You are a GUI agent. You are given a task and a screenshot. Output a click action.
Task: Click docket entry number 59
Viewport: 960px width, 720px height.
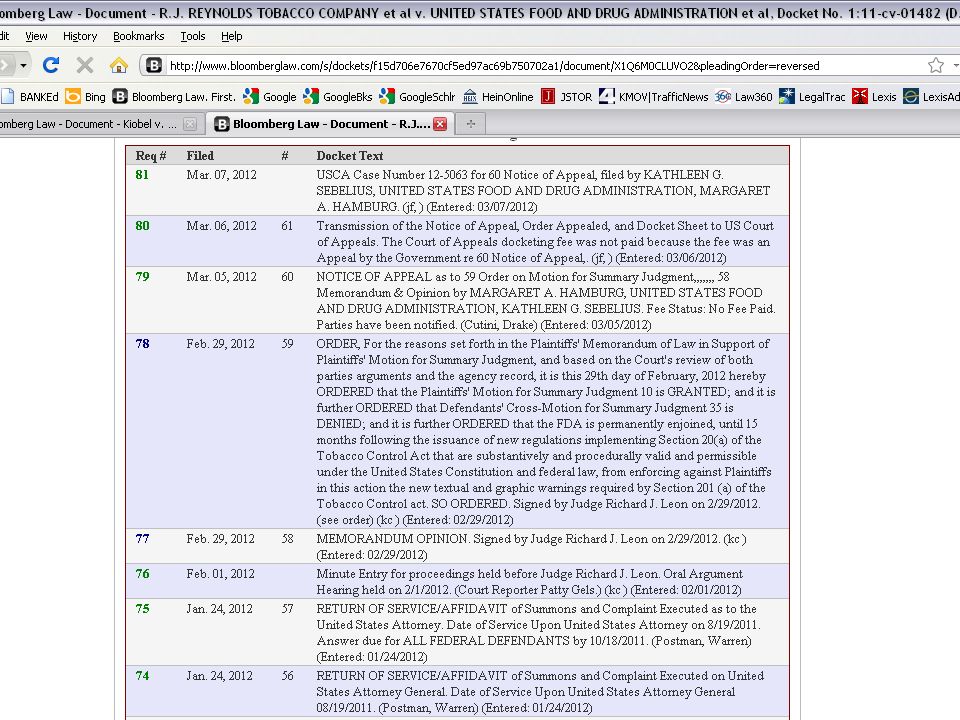pos(287,343)
